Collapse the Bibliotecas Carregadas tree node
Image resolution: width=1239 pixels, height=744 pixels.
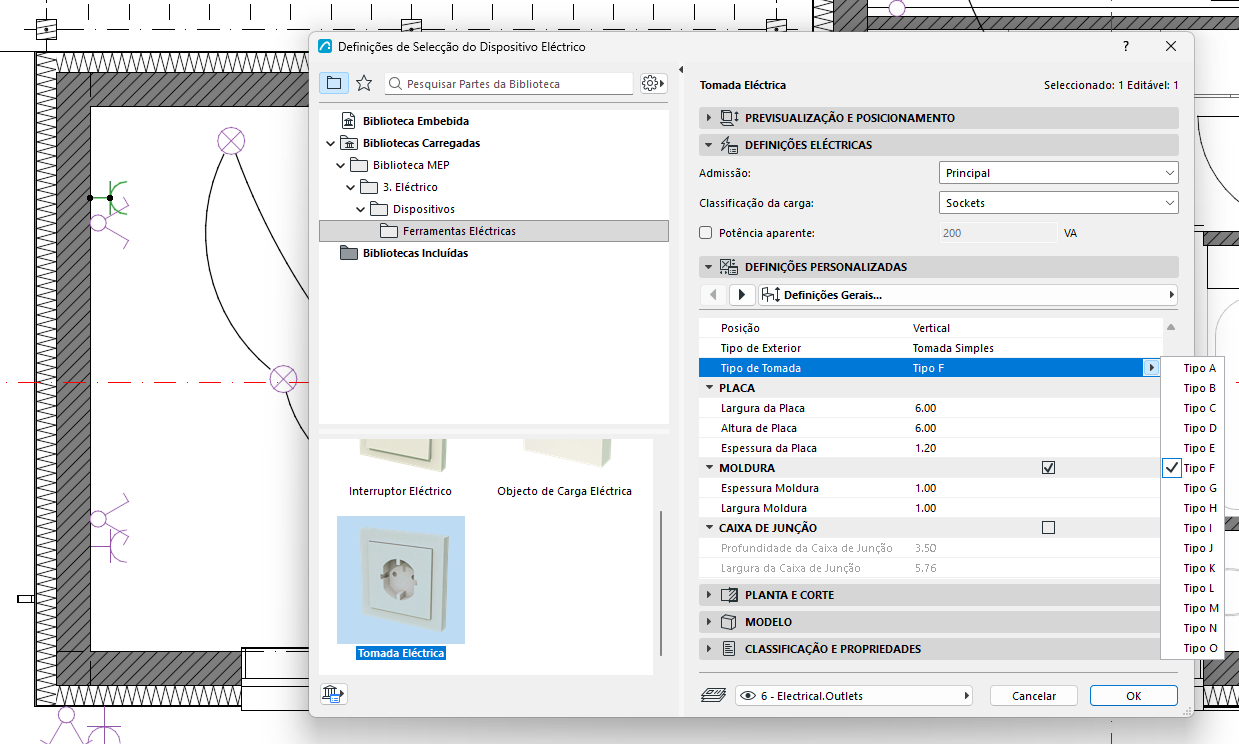pos(330,143)
